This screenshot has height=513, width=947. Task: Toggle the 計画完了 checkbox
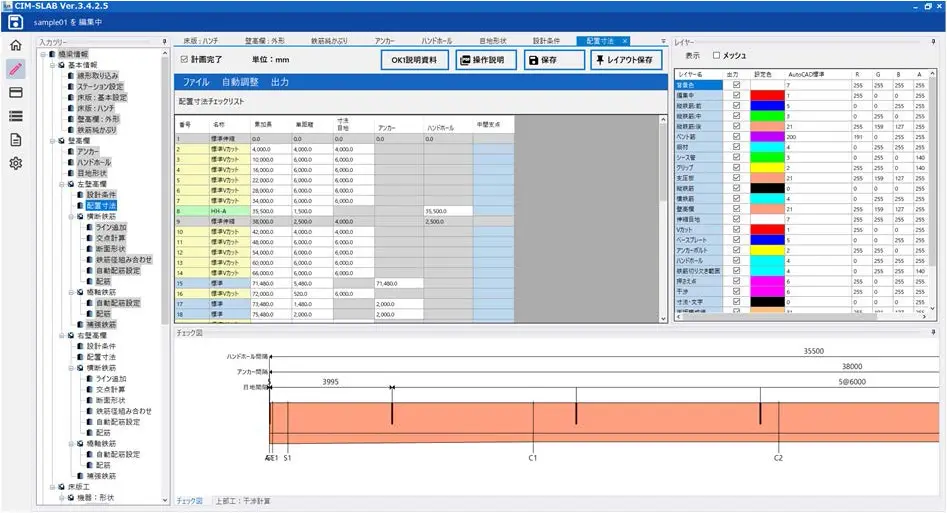point(184,59)
